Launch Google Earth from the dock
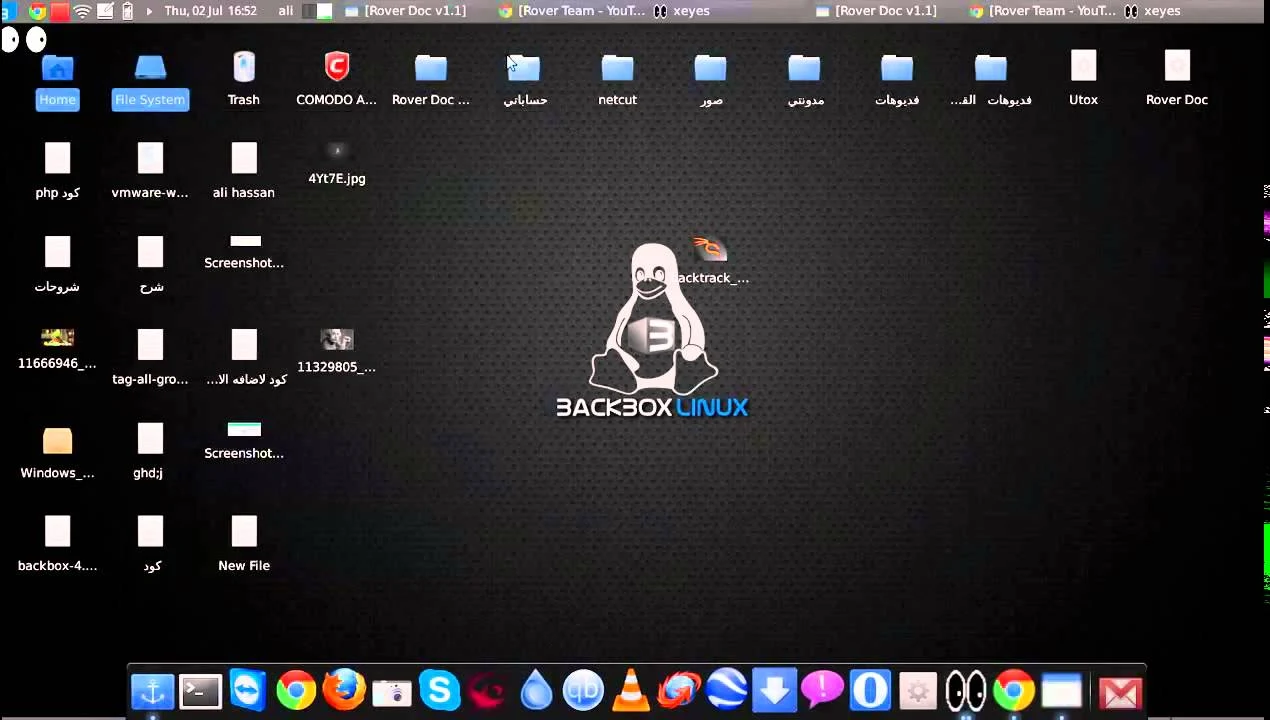Image resolution: width=1270 pixels, height=720 pixels. pos(726,690)
